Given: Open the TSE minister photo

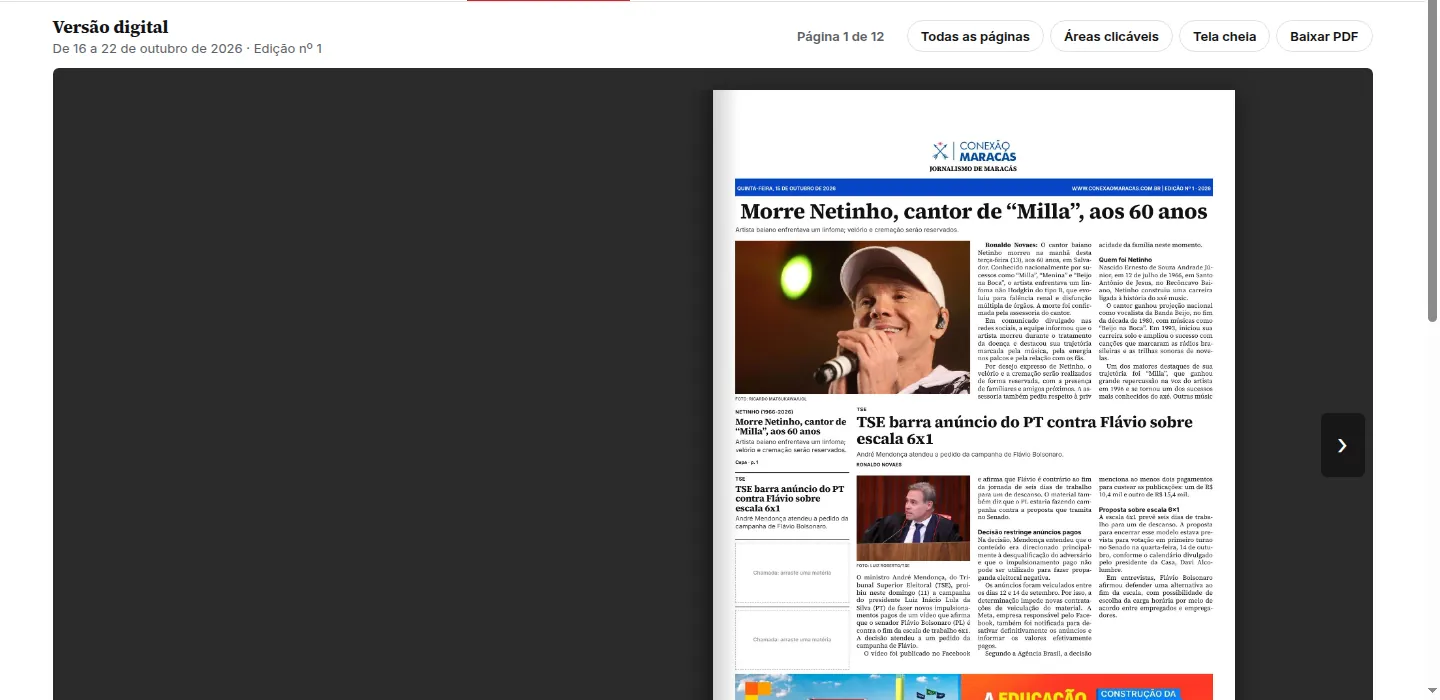Looking at the screenshot, I should point(913,518).
